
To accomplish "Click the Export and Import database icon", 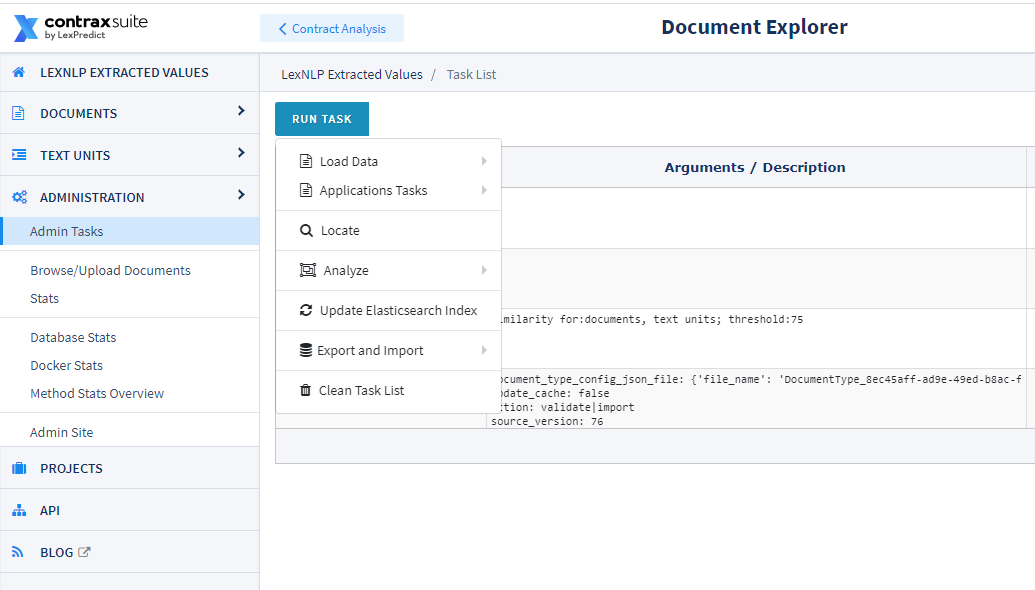I will pyautogui.click(x=306, y=350).
